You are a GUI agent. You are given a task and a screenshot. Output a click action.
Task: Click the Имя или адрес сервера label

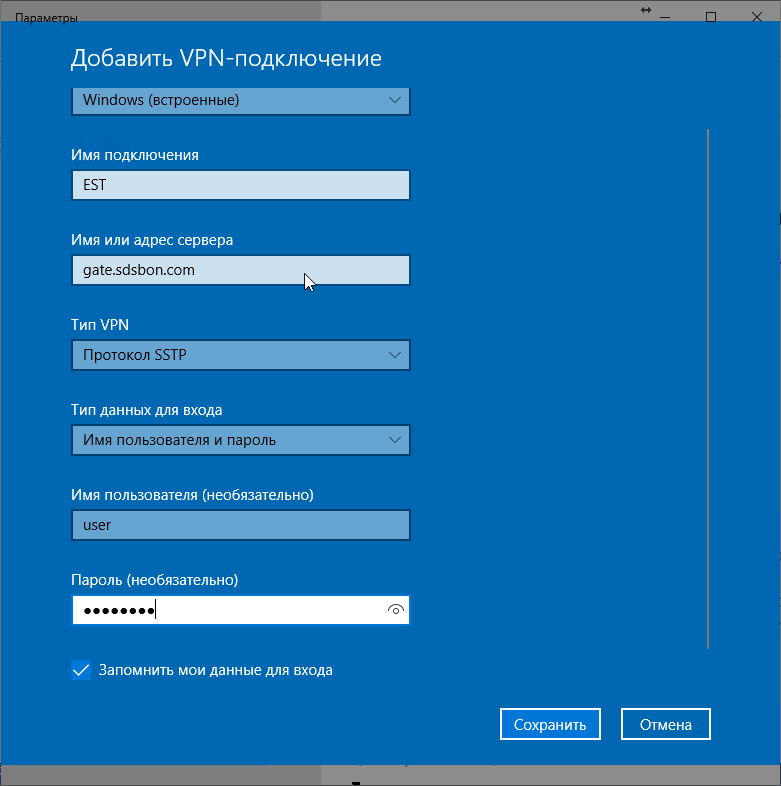pos(152,240)
